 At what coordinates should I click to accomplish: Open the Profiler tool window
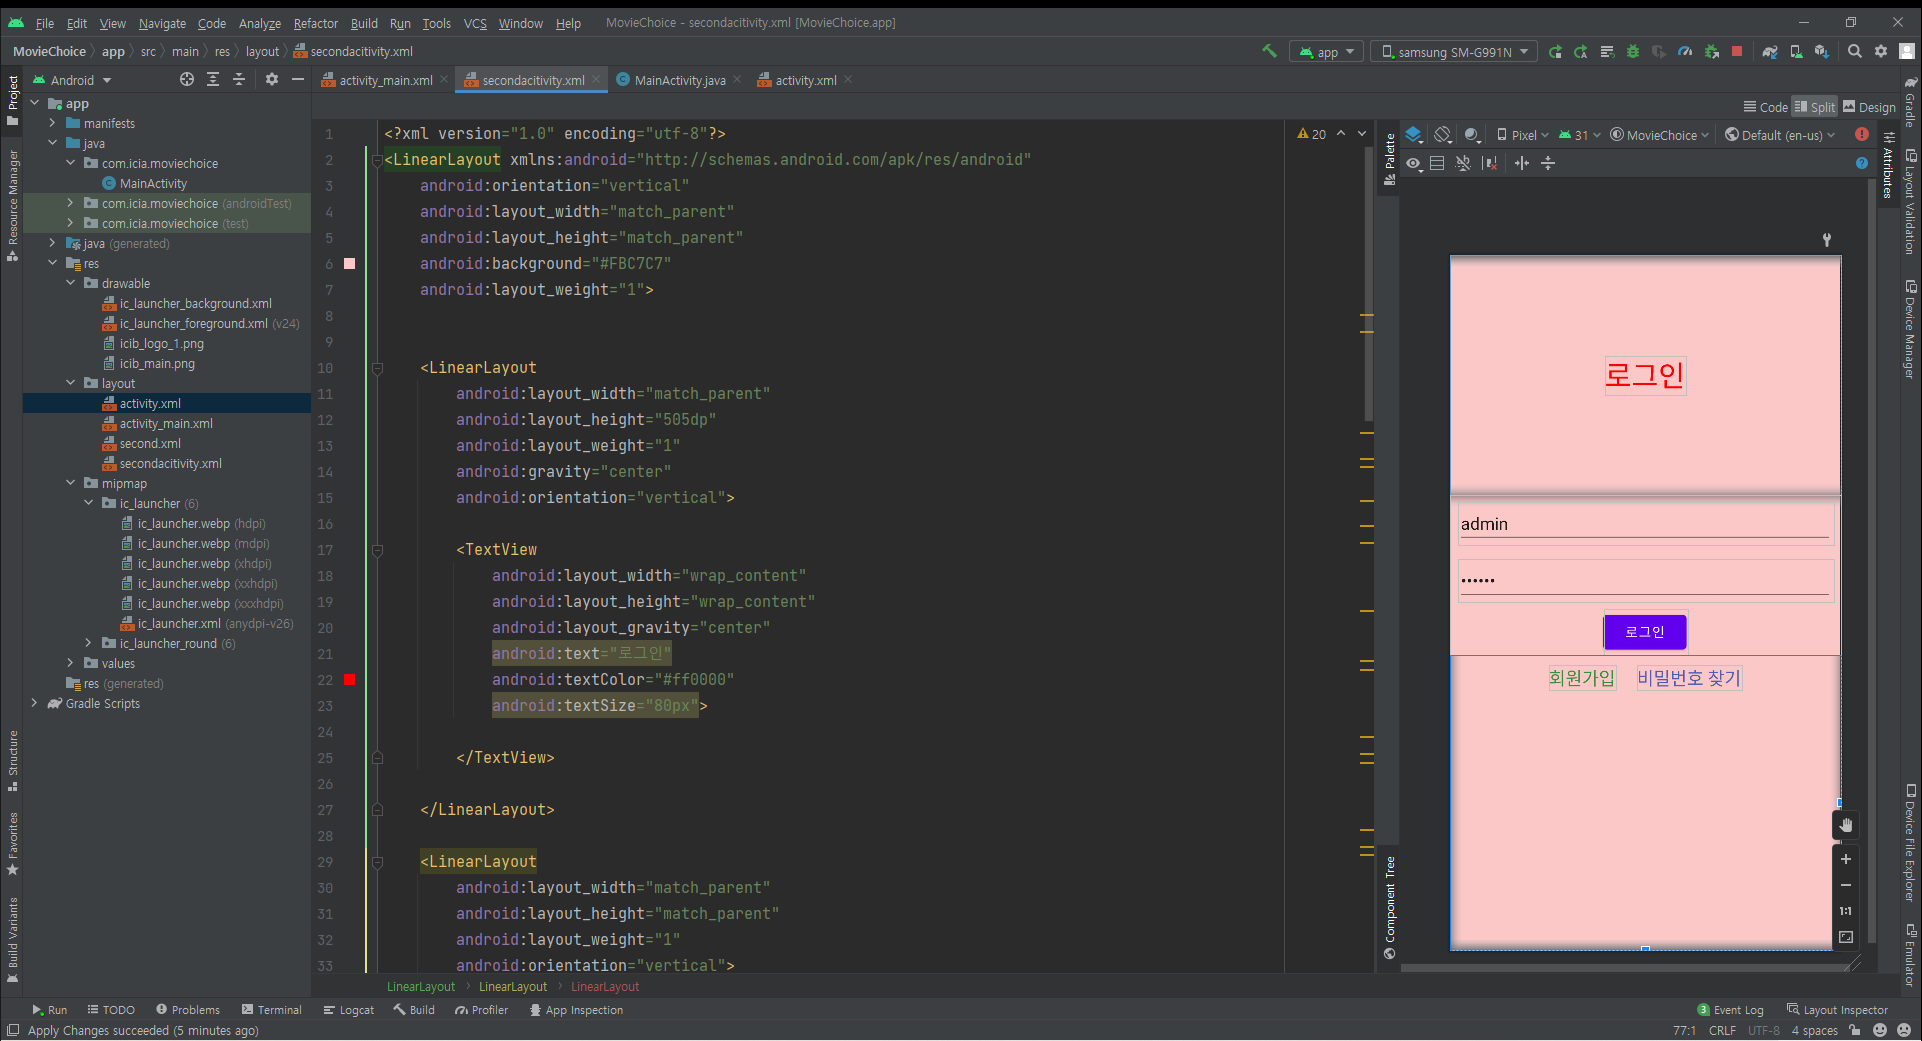point(481,1010)
